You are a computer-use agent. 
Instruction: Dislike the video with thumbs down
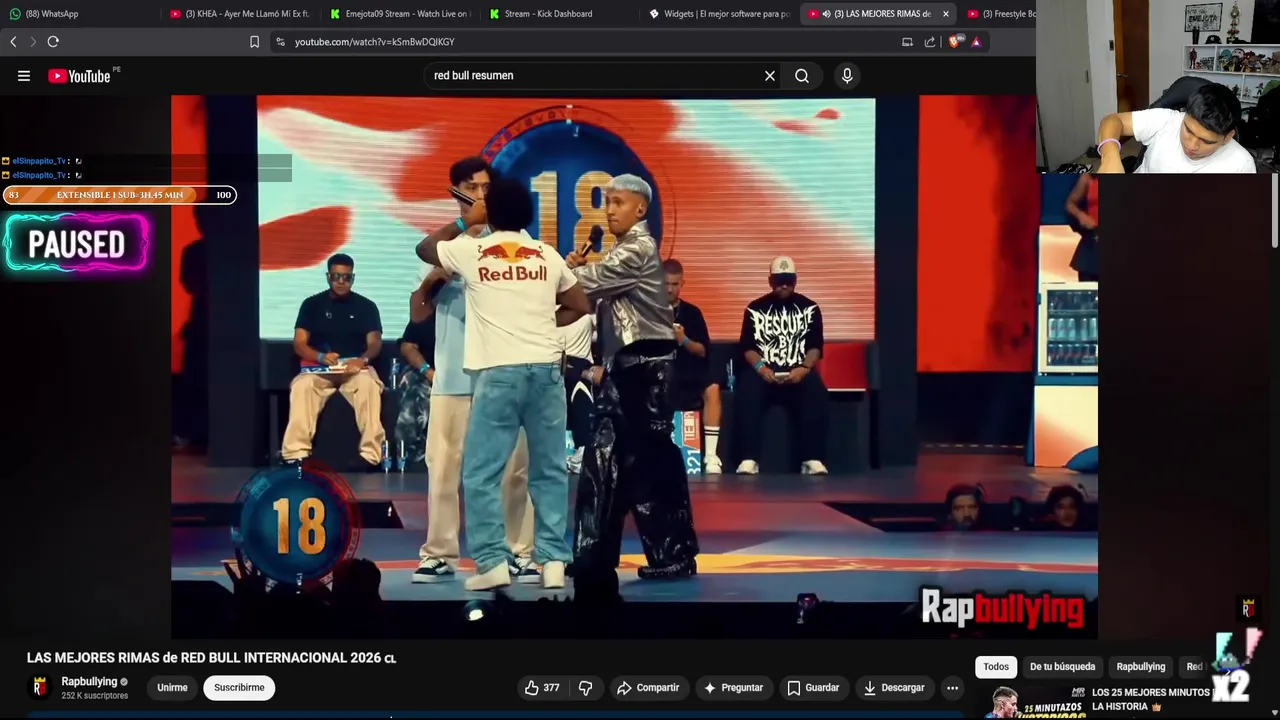[586, 688]
